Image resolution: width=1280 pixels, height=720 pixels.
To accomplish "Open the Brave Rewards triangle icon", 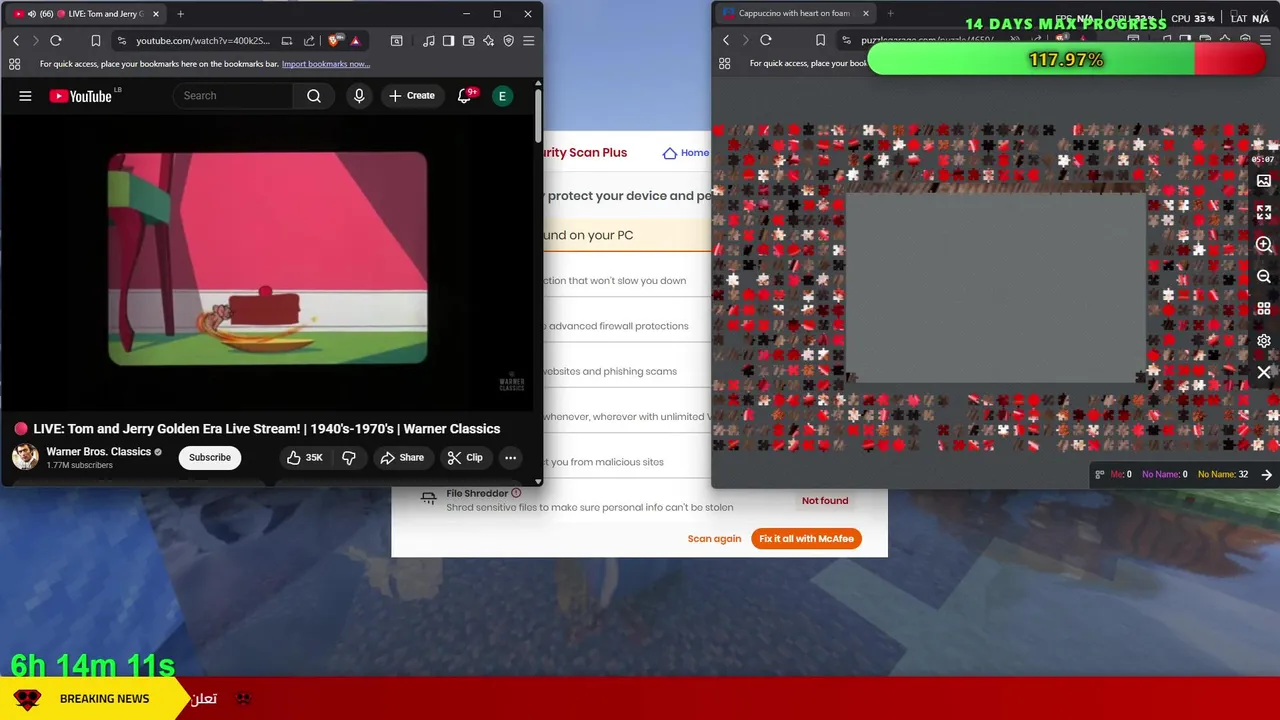I will tap(355, 41).
